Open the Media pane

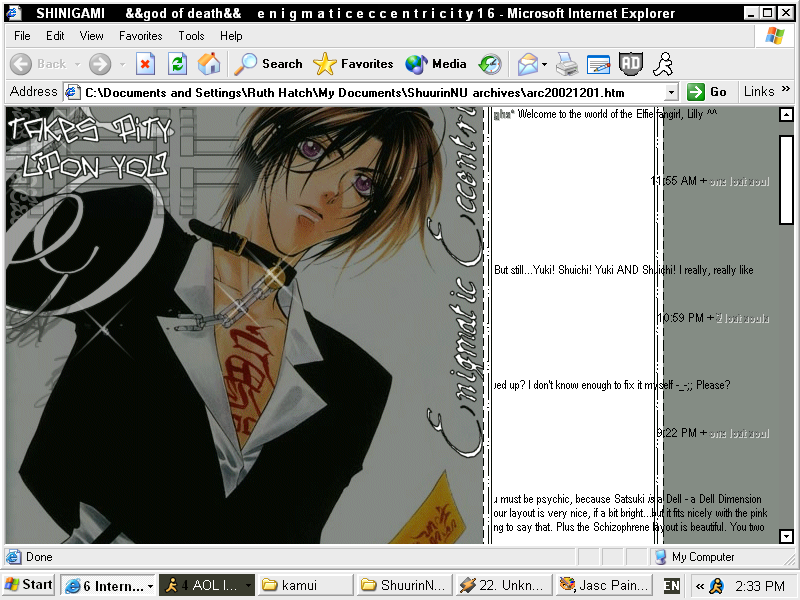click(x=436, y=64)
